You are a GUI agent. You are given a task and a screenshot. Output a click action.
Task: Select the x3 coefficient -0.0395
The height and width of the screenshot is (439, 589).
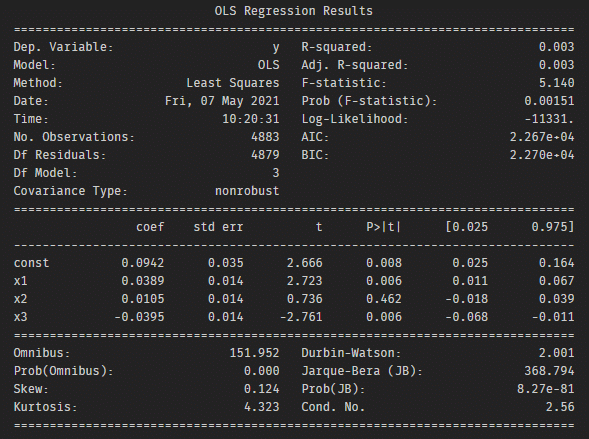coord(139,317)
